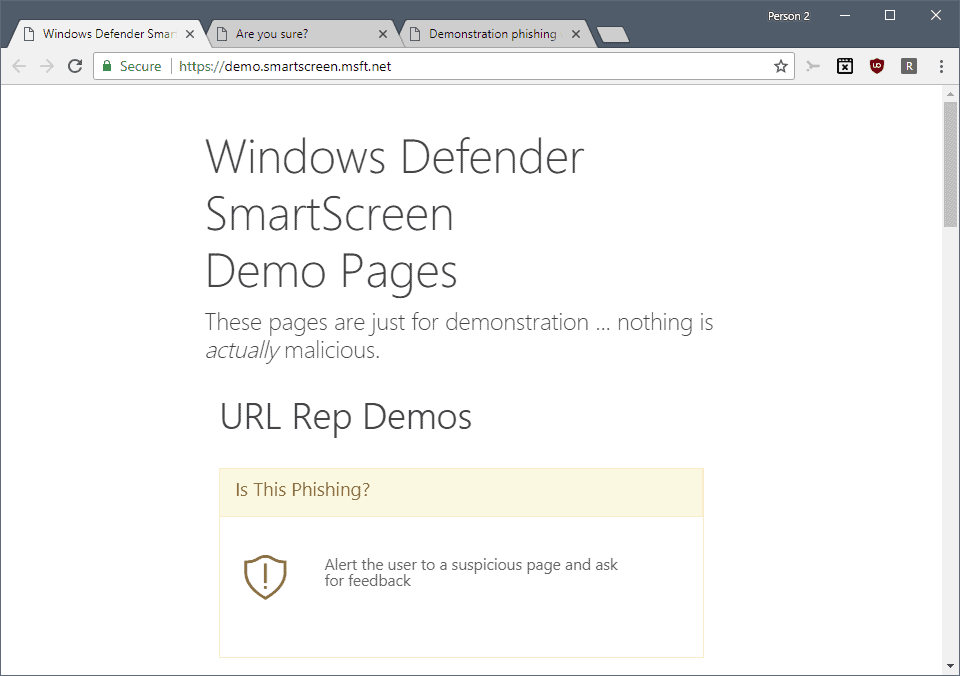Screen dimensions: 960x676
Task: Open a new tab with the new tab button
Action: [x=613, y=33]
